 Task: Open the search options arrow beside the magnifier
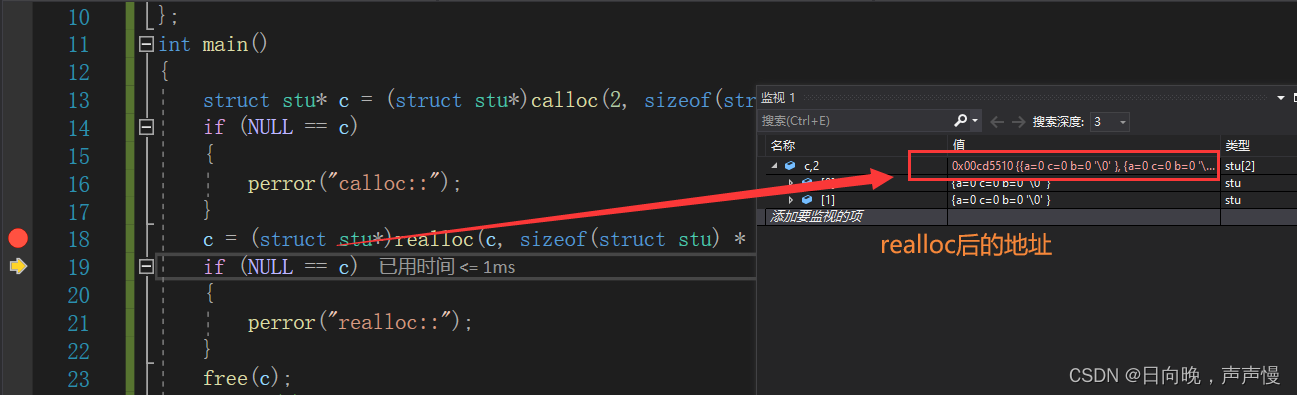tap(976, 121)
